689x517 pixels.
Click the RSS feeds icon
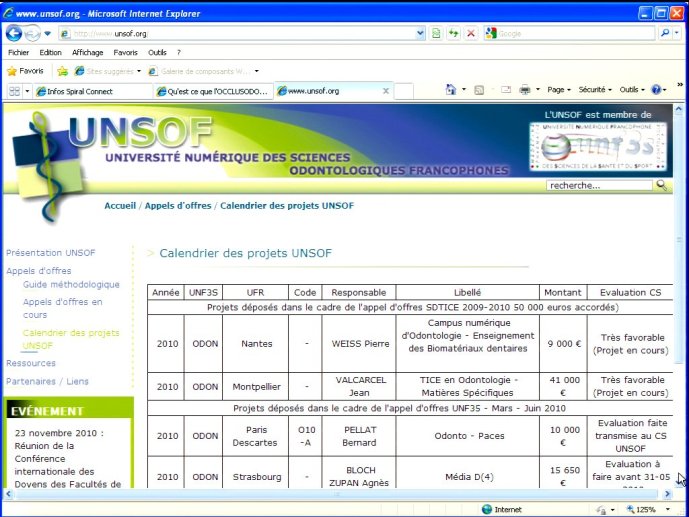[479, 90]
